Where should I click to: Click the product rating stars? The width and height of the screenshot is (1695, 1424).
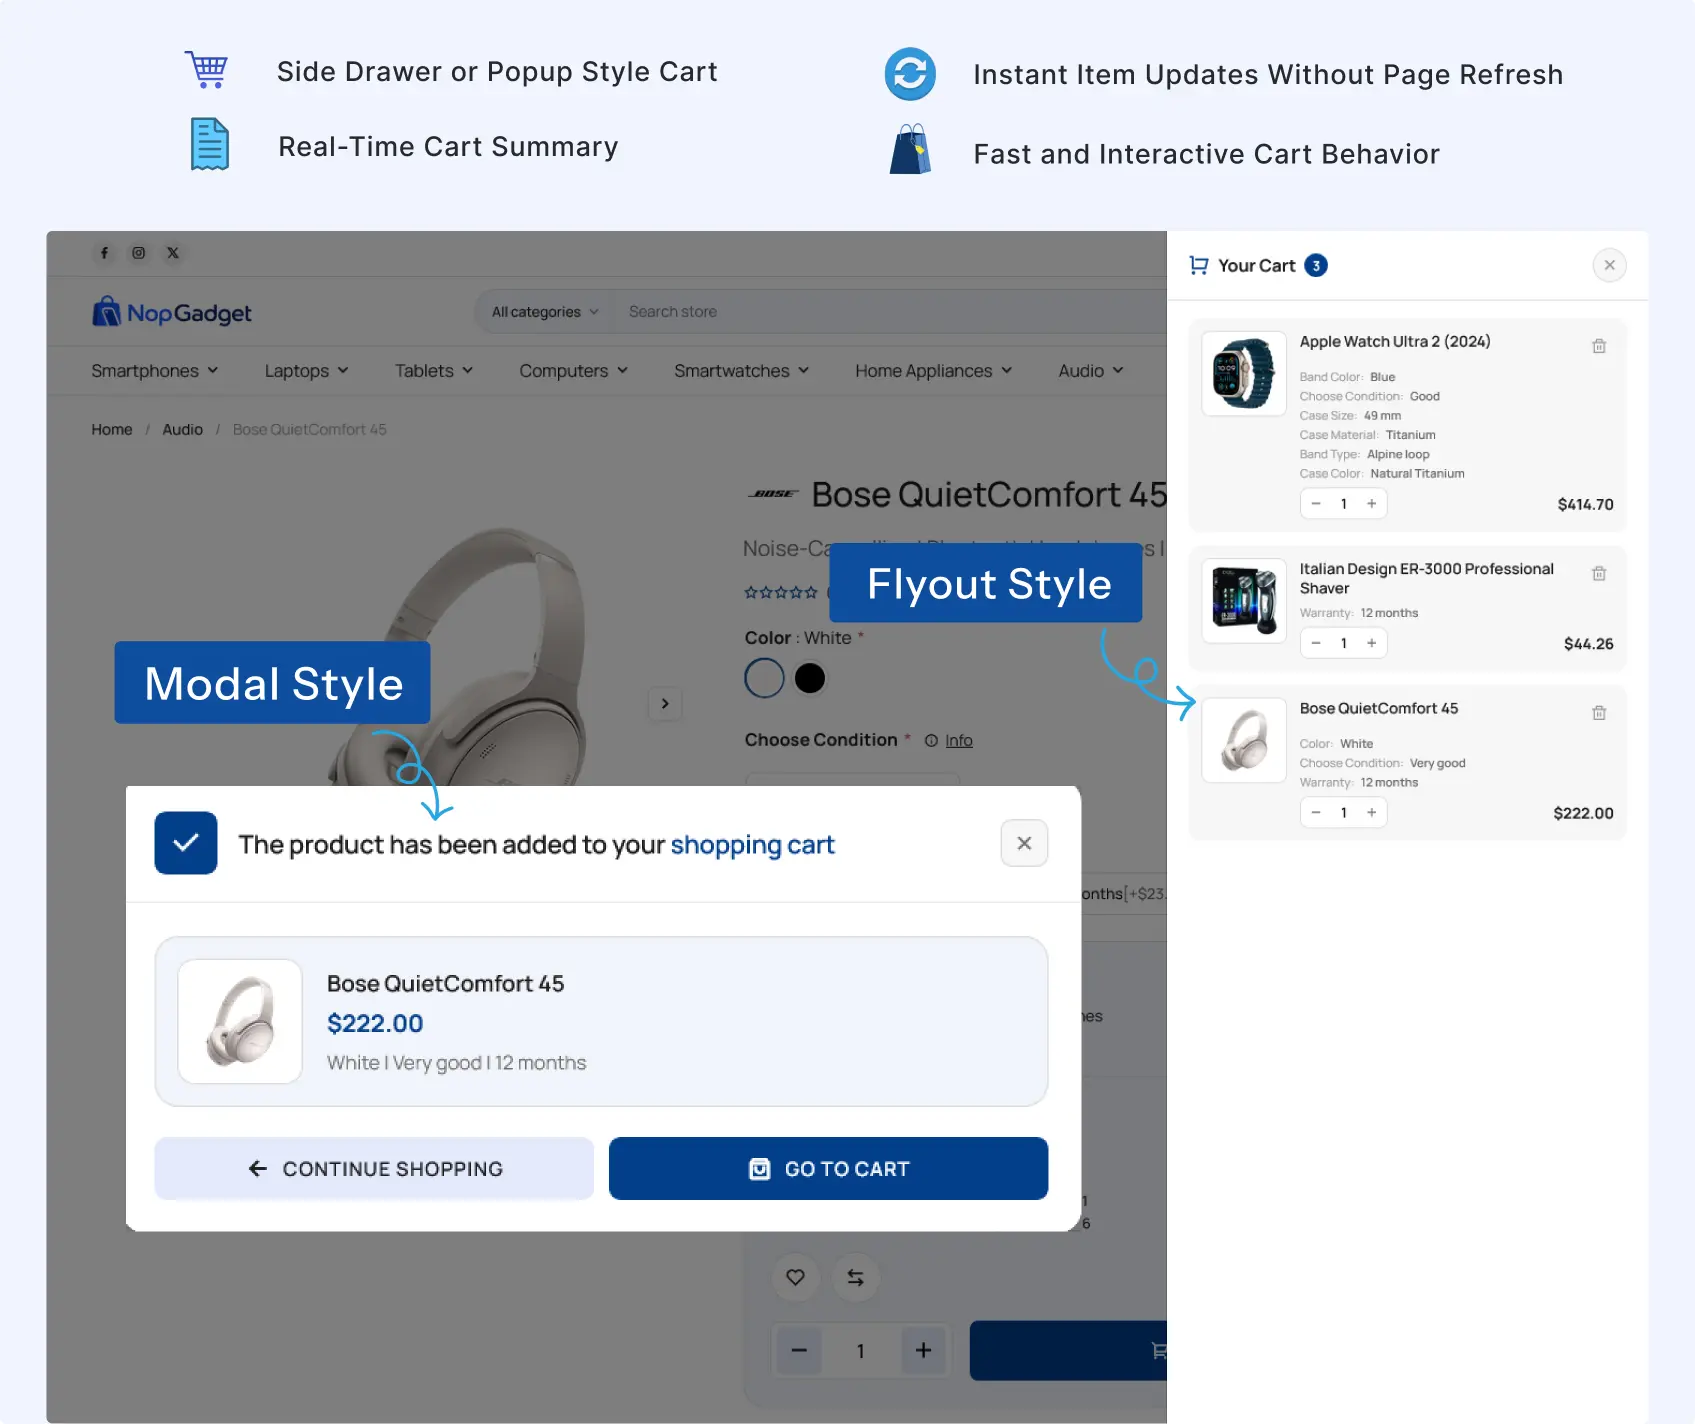781,593
